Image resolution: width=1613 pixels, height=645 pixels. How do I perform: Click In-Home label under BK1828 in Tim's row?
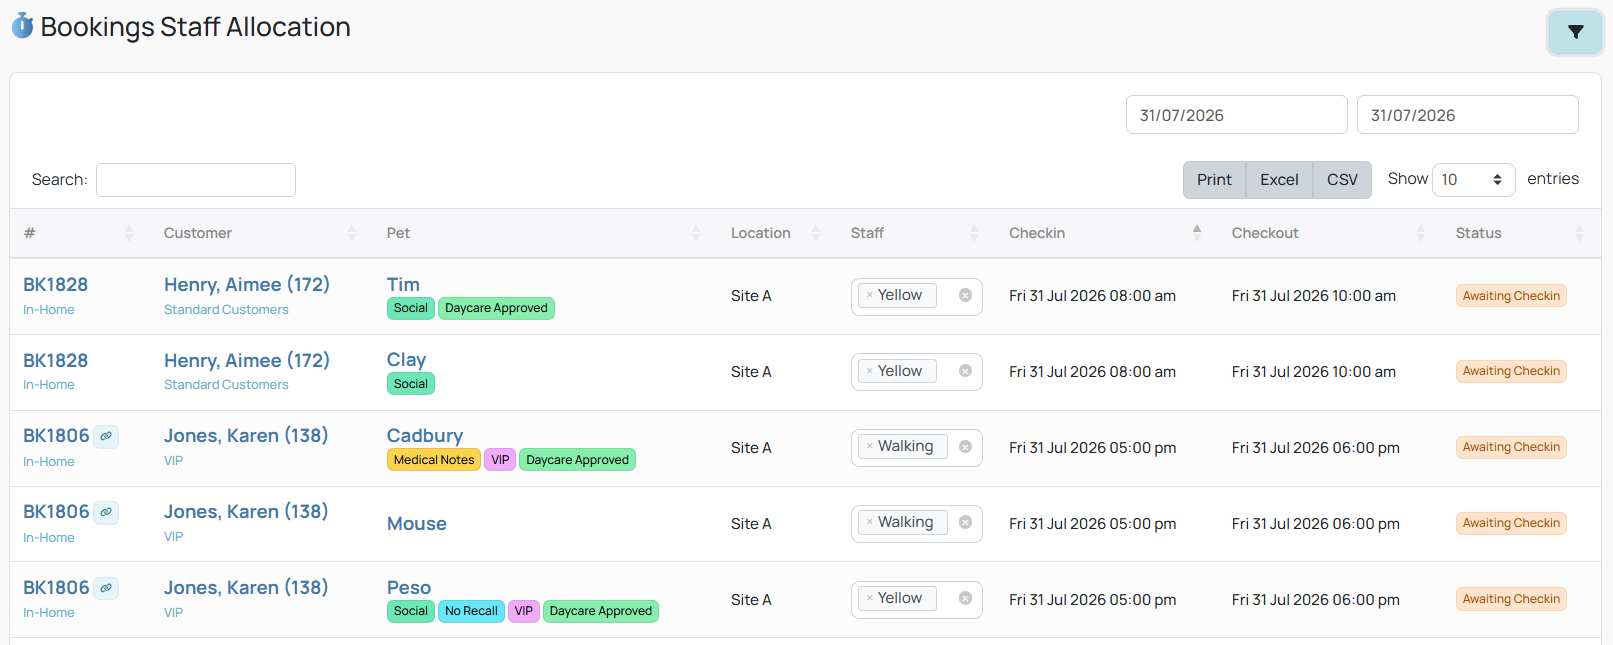[x=49, y=310]
